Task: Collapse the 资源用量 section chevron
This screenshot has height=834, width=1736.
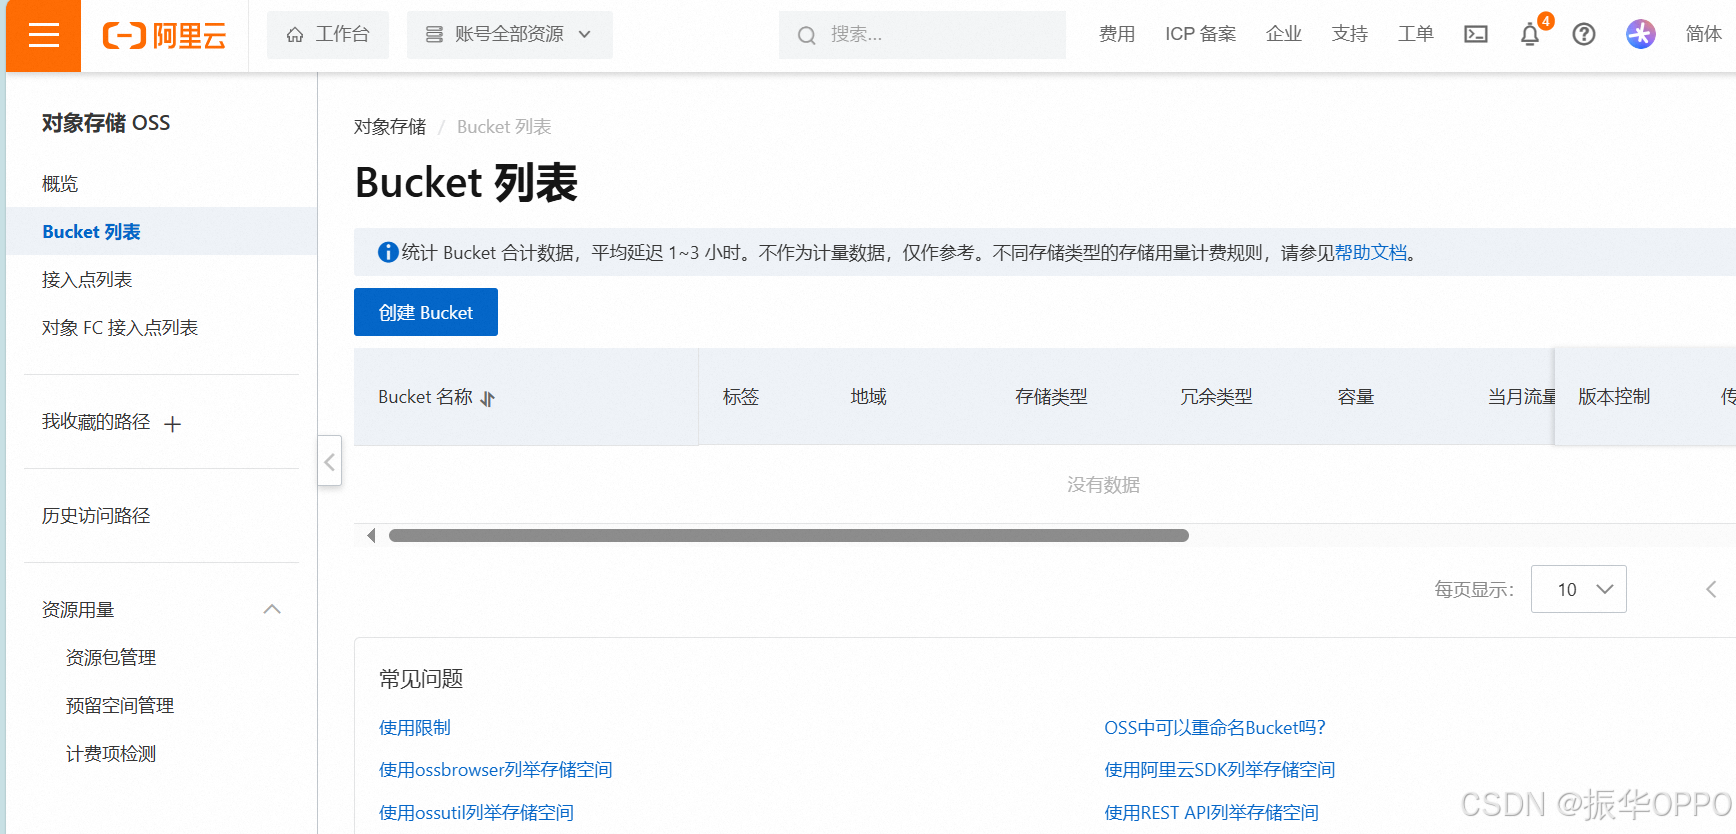Action: coord(272,609)
